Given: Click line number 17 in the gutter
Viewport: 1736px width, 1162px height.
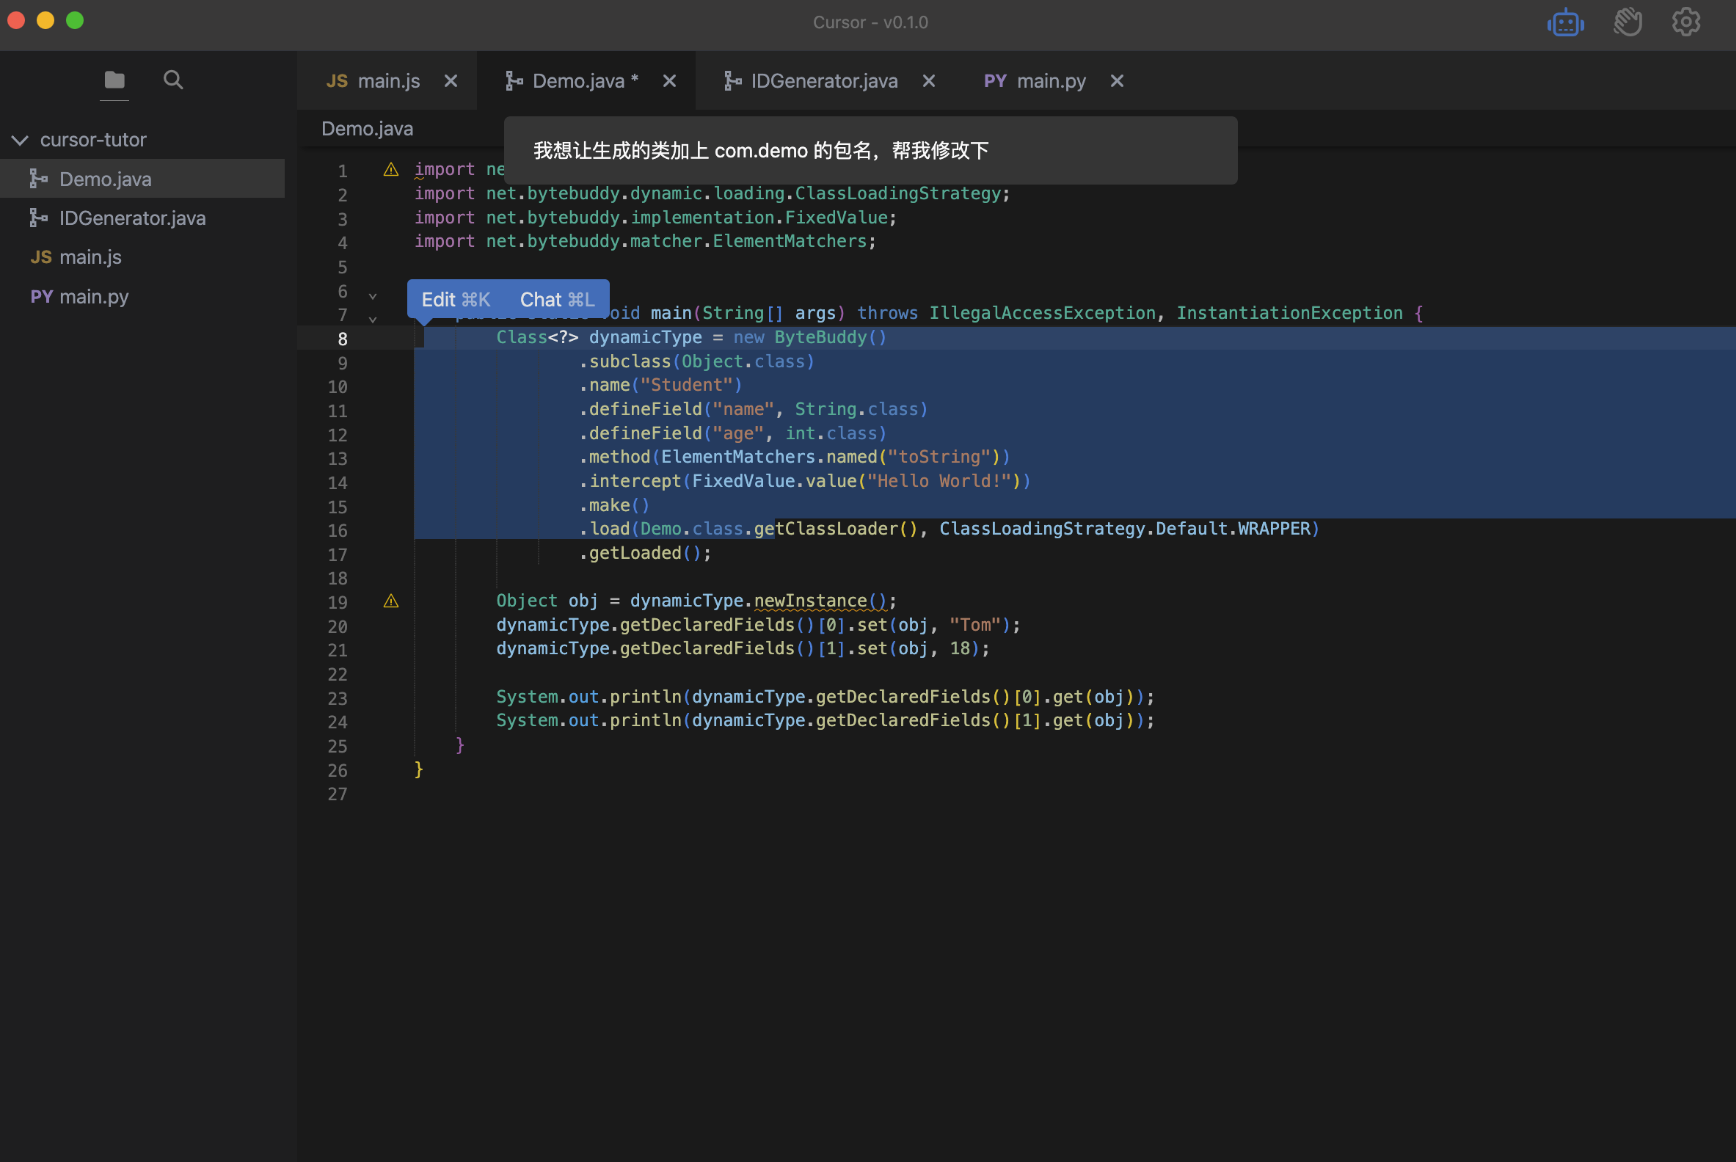Looking at the screenshot, I should coord(338,555).
